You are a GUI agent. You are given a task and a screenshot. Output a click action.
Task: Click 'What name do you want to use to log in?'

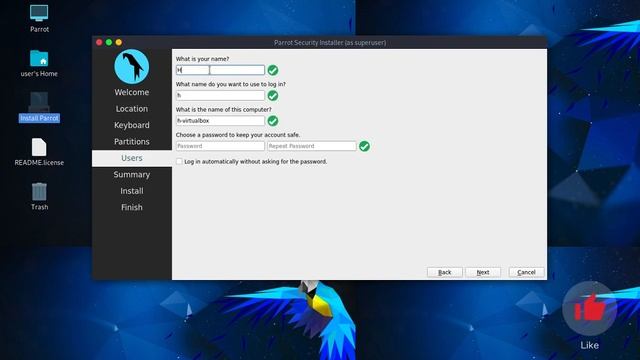[x=231, y=84]
